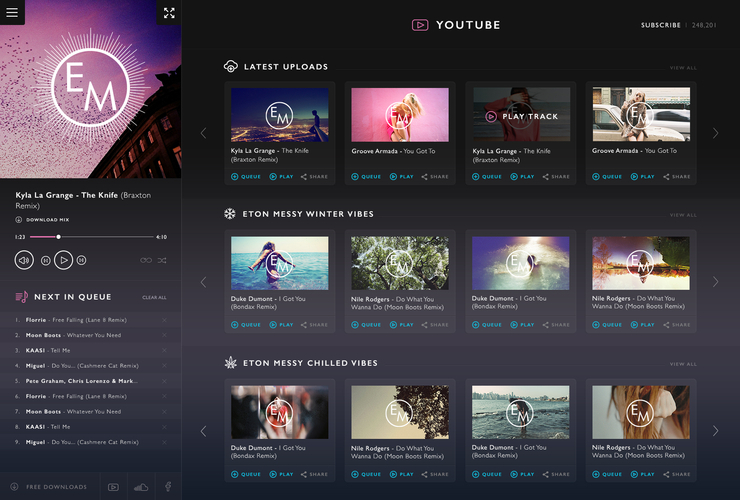Toggle shuffle mode
The image size is (740, 500).
point(162,260)
